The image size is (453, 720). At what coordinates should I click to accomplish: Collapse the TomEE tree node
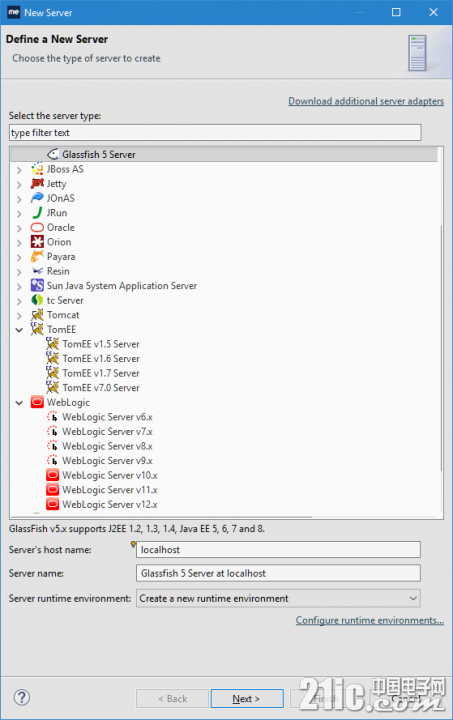pos(19,330)
